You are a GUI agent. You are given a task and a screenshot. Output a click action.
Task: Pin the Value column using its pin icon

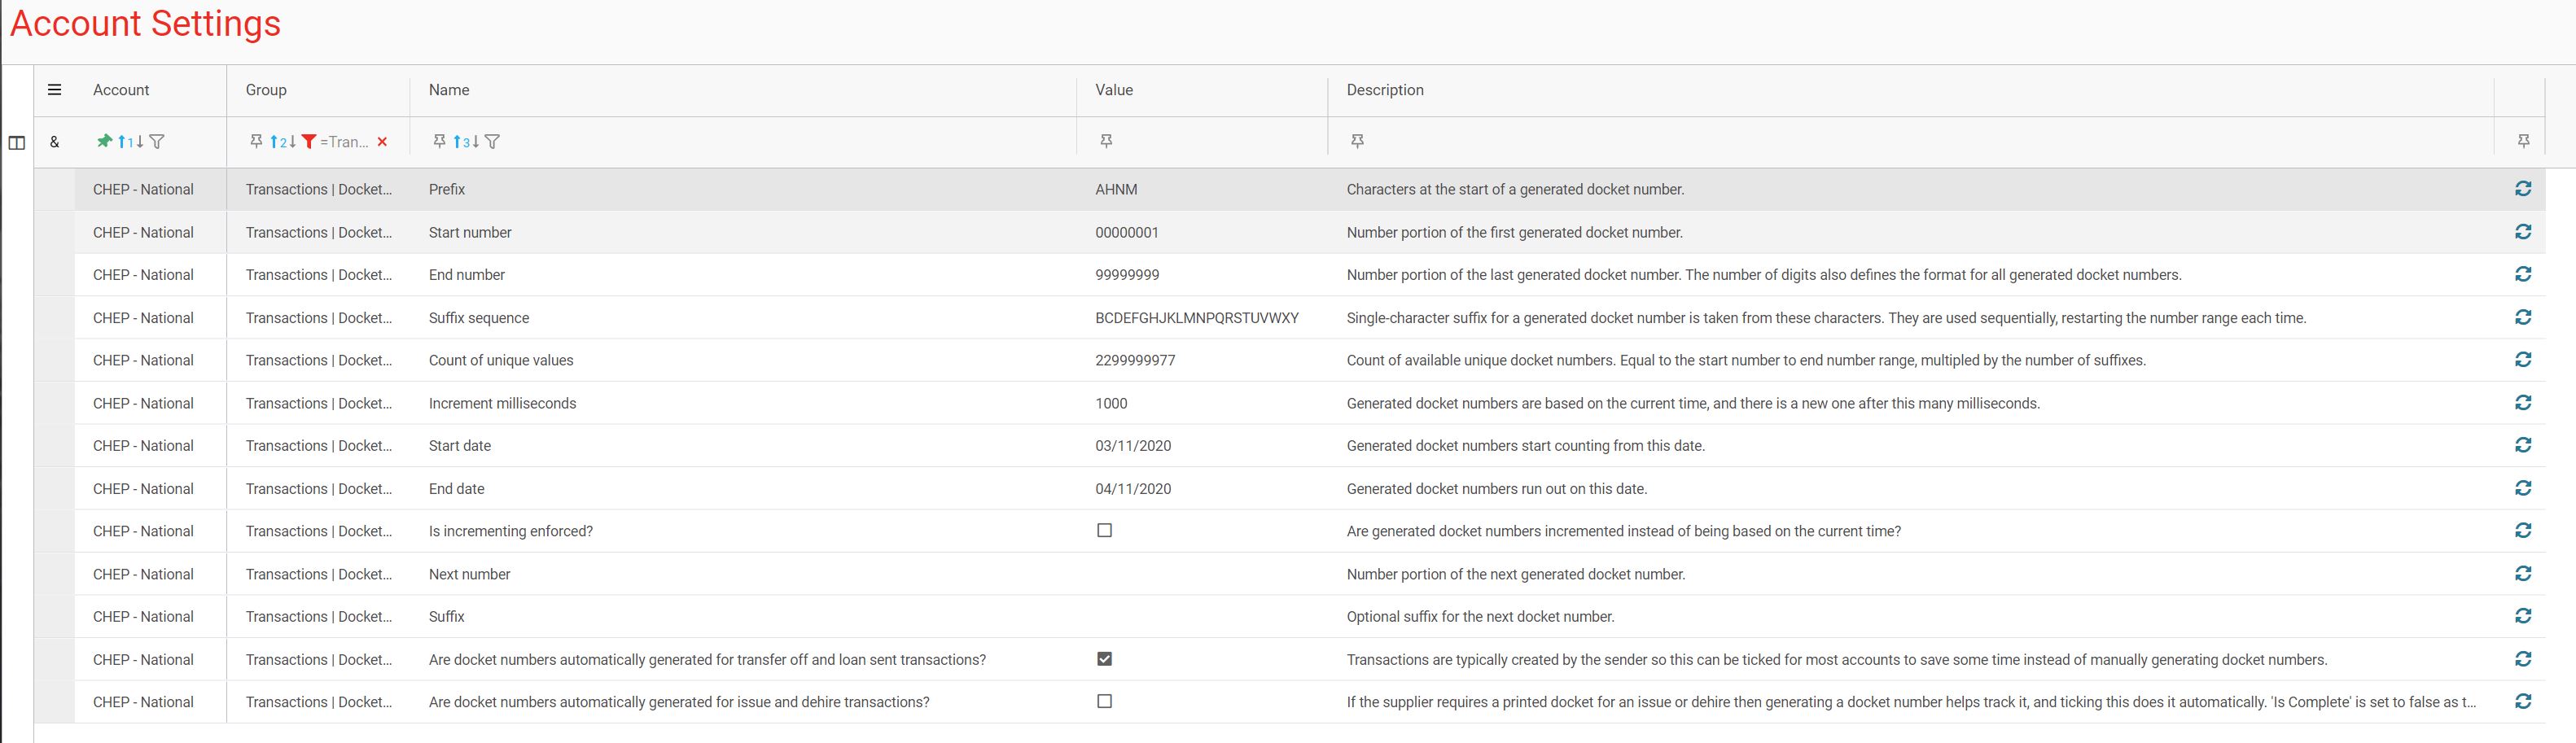coord(1106,141)
